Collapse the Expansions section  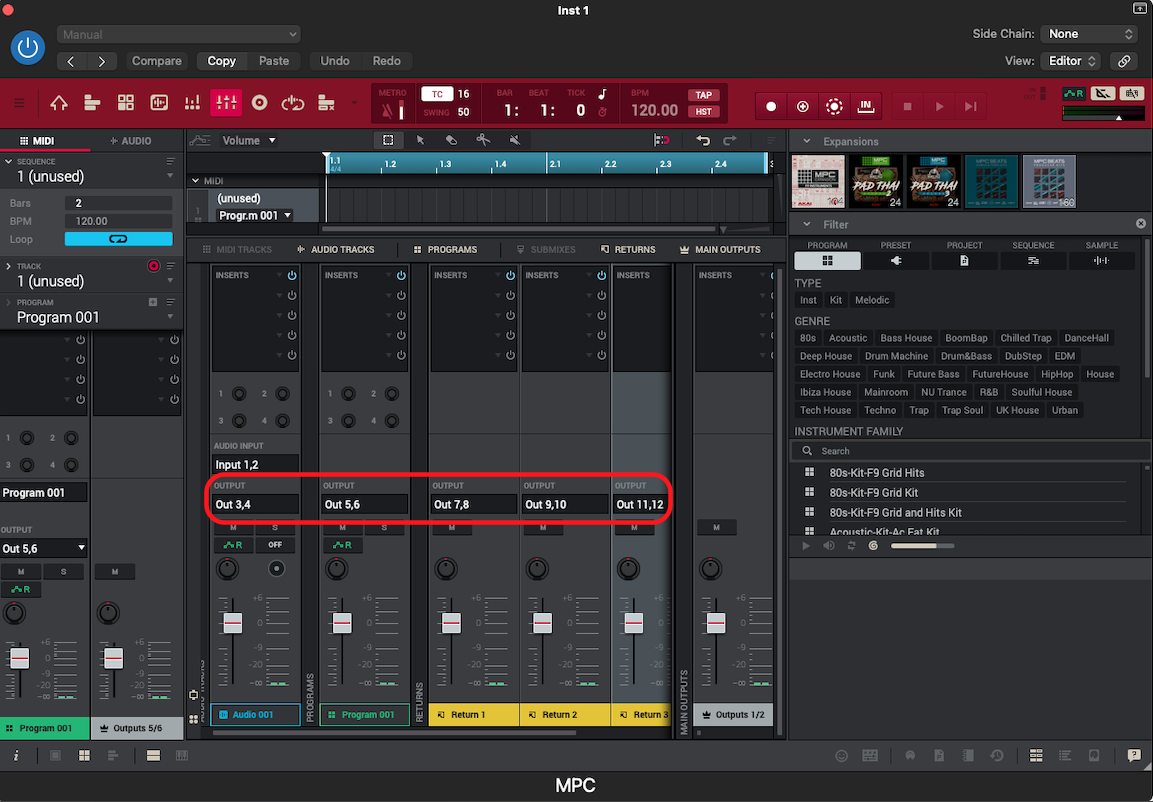pos(807,141)
